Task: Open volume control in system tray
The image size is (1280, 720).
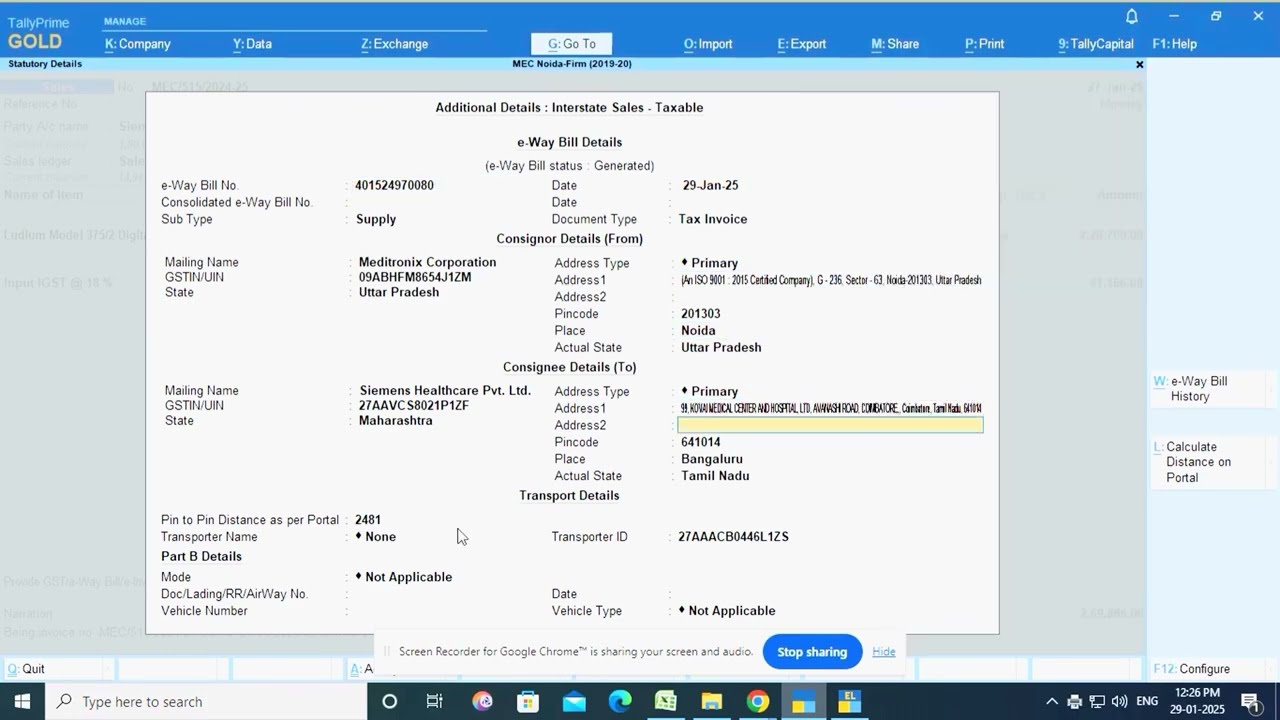Action: pos(1120,702)
